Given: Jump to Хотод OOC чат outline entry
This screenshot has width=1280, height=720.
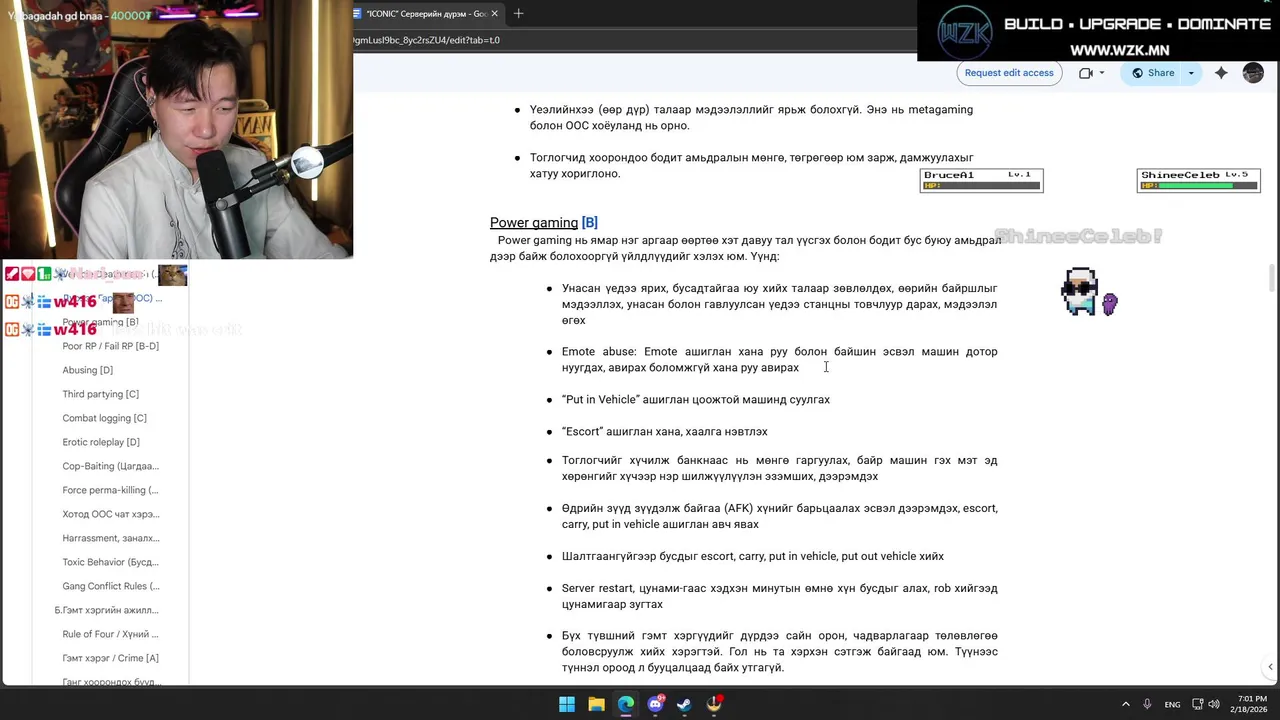Looking at the screenshot, I should pyautogui.click(x=110, y=514).
